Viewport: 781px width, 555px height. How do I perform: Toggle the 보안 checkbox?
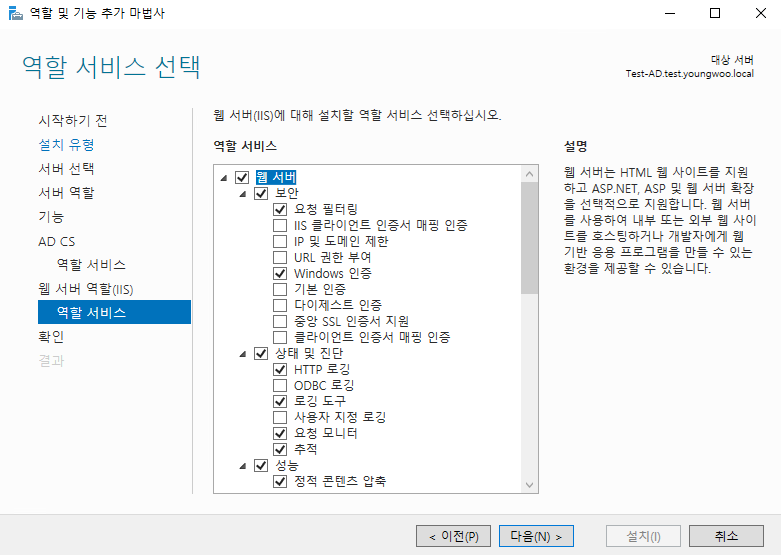point(261,193)
